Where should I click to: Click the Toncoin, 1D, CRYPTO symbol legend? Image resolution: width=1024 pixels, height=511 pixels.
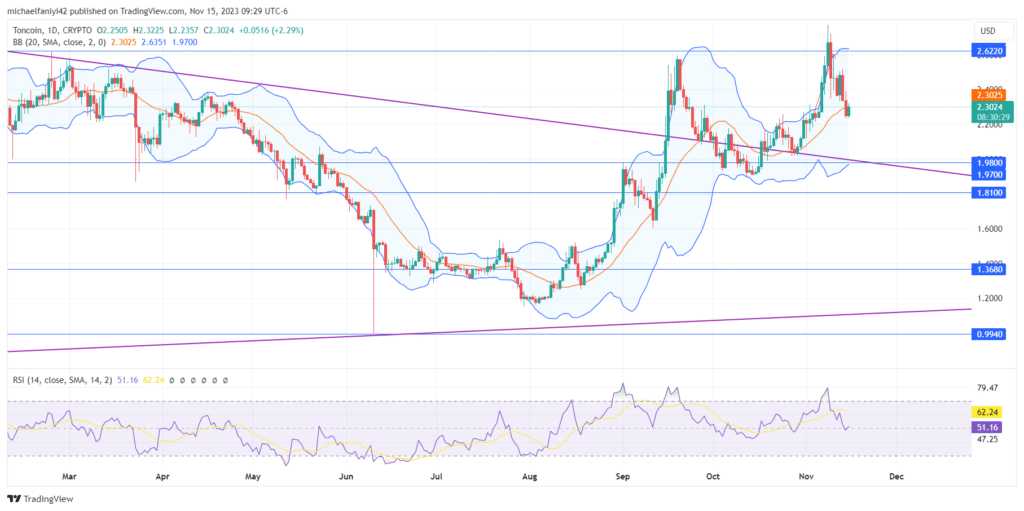coord(52,30)
